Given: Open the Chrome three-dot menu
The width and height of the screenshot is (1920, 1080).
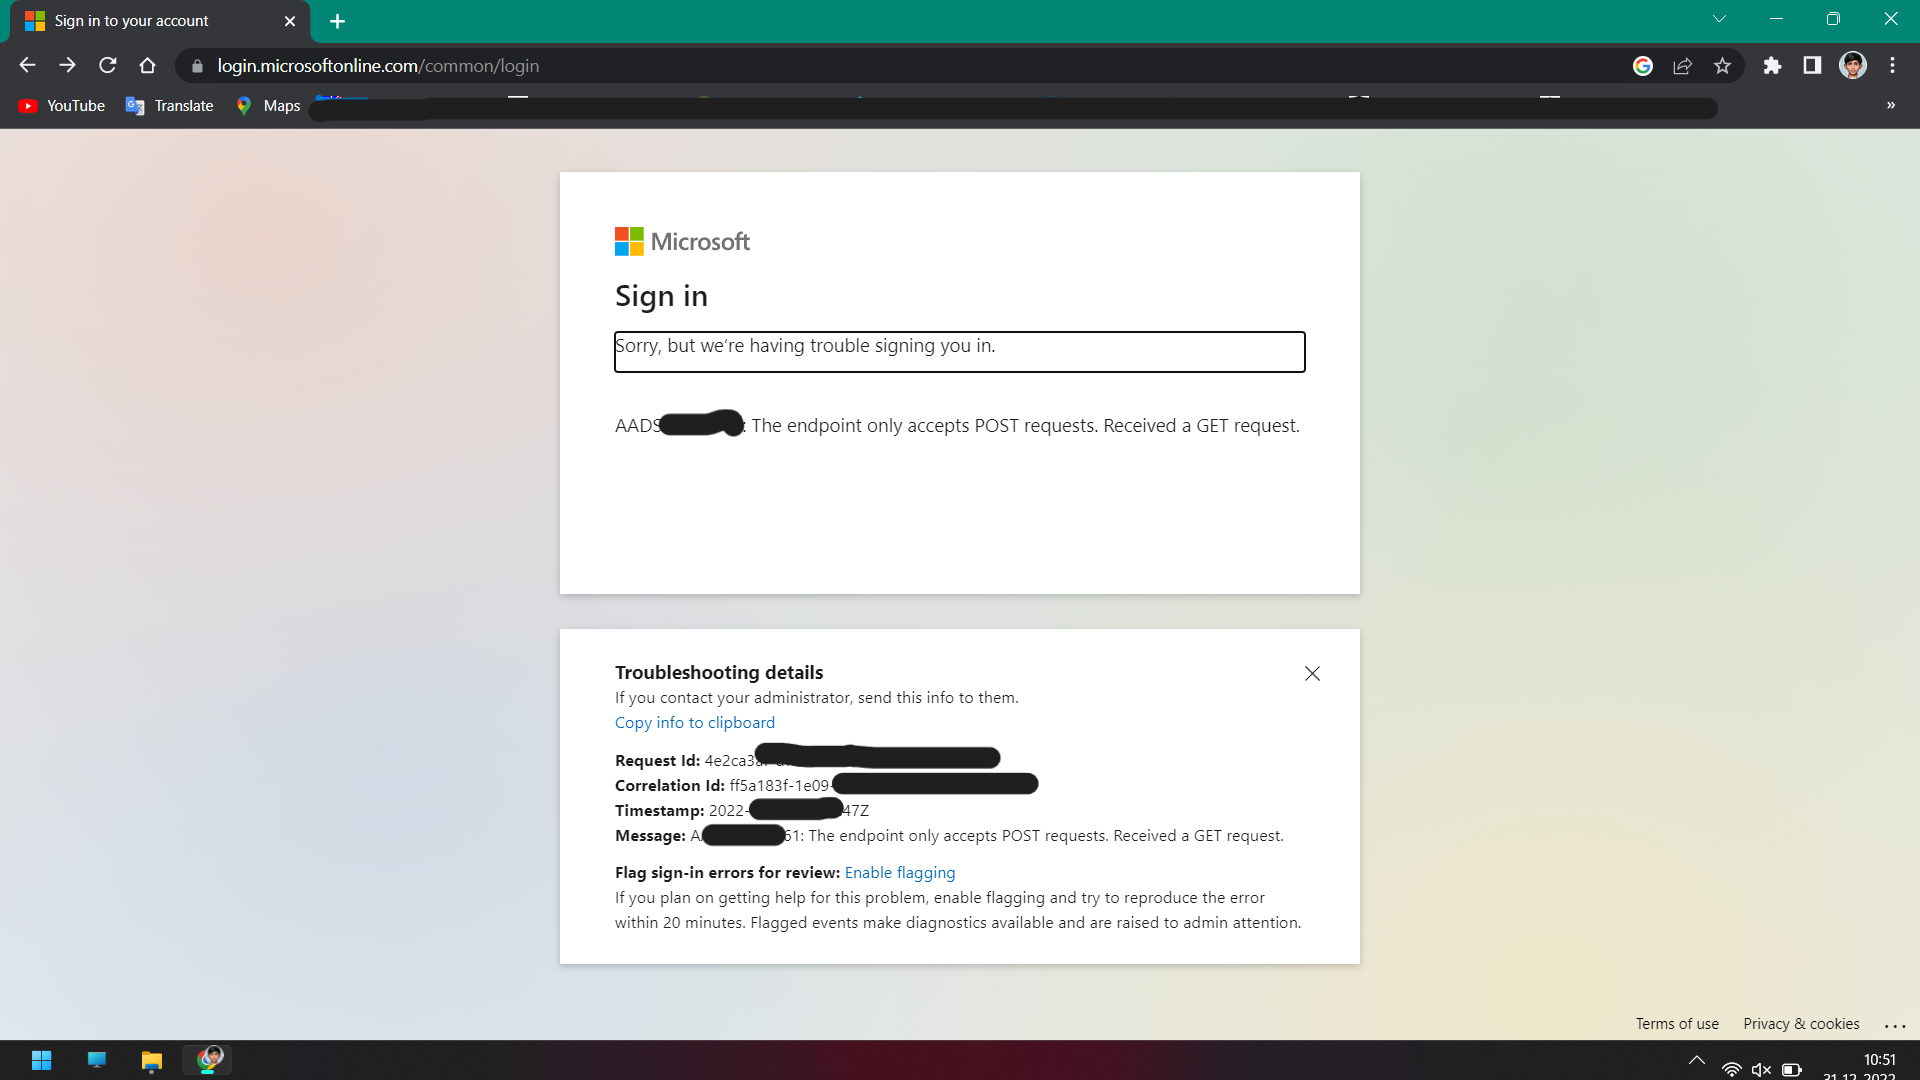Looking at the screenshot, I should point(1892,66).
